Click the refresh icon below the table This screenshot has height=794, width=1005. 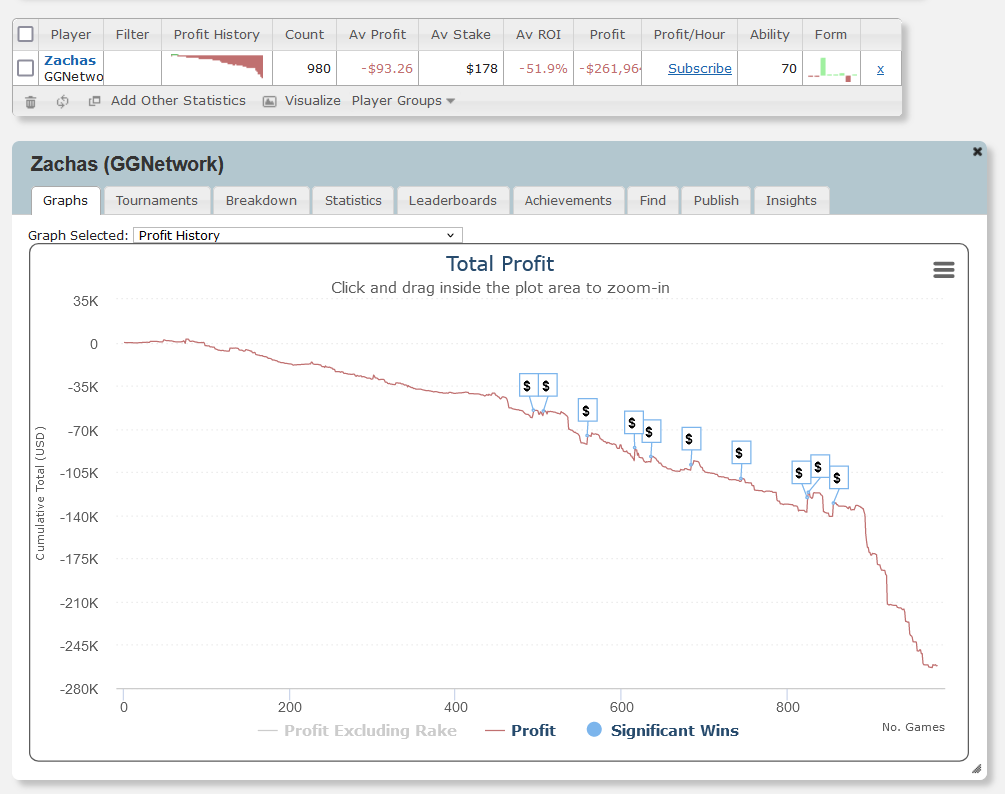click(62, 101)
